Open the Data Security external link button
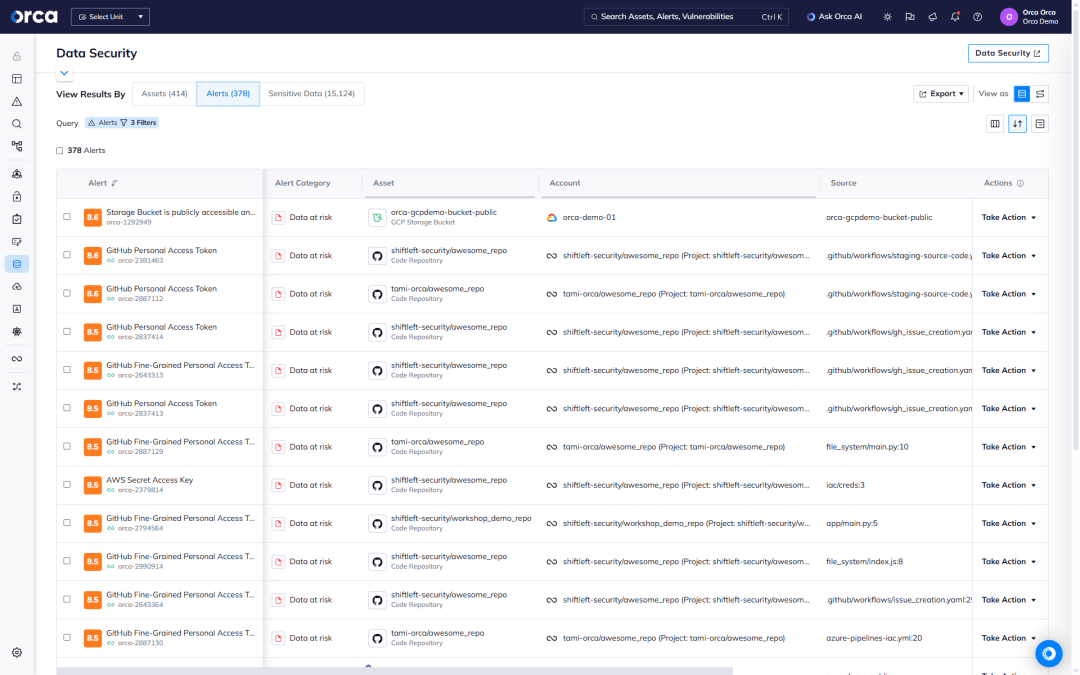Viewport: 1080px width, 675px height. coord(1008,53)
